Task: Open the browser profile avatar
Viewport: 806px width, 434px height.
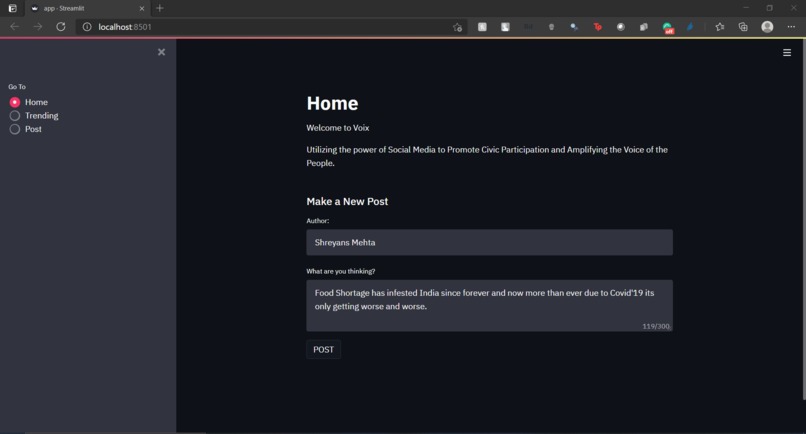Action: pyautogui.click(x=767, y=27)
